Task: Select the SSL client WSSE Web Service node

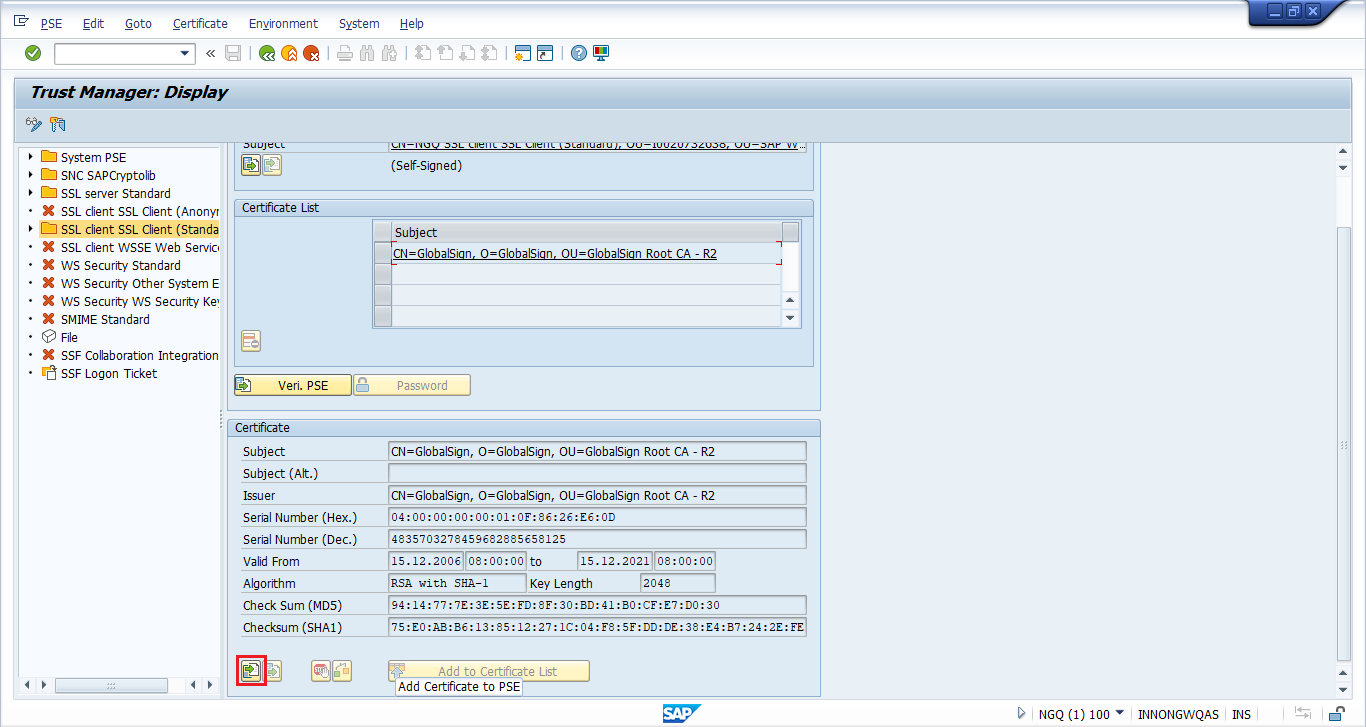Action: (139, 247)
